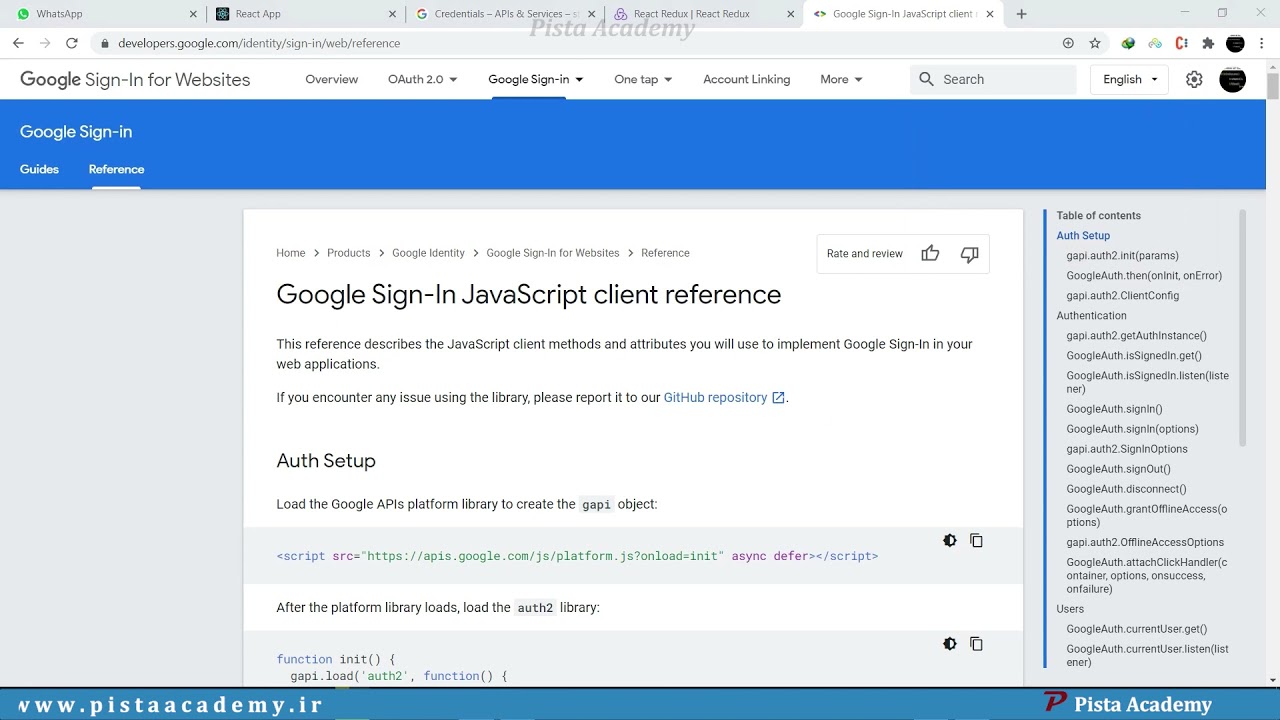Open the Chrome three-dot menu
Screen dimensions: 1280x720
pyautogui.click(x=1262, y=43)
